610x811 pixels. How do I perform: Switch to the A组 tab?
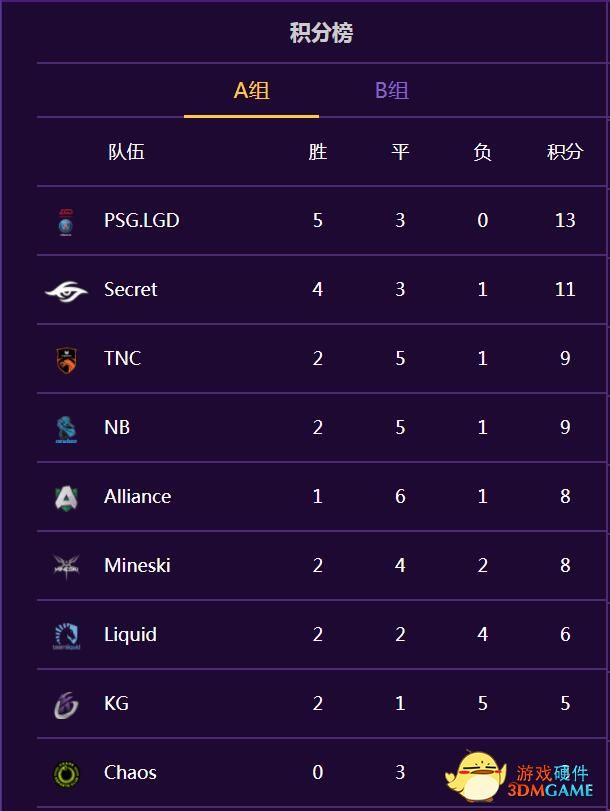click(251, 91)
